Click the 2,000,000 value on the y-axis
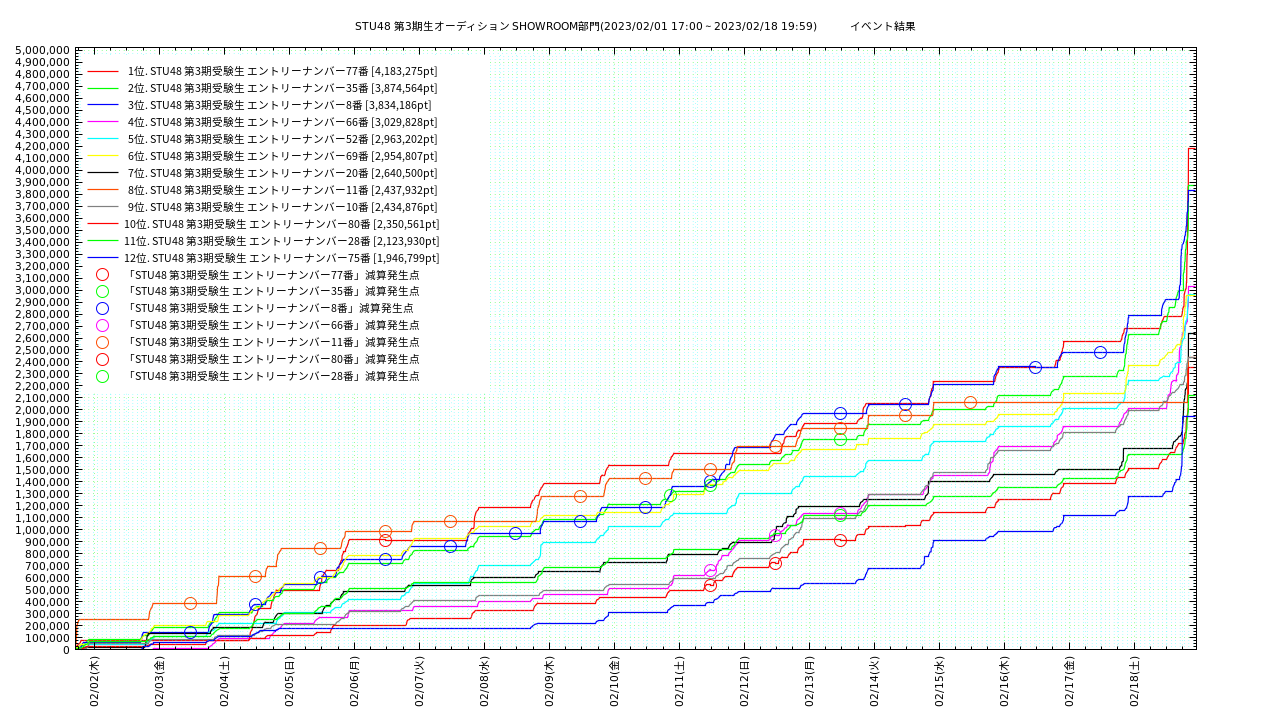1280x720 pixels. coord(43,410)
